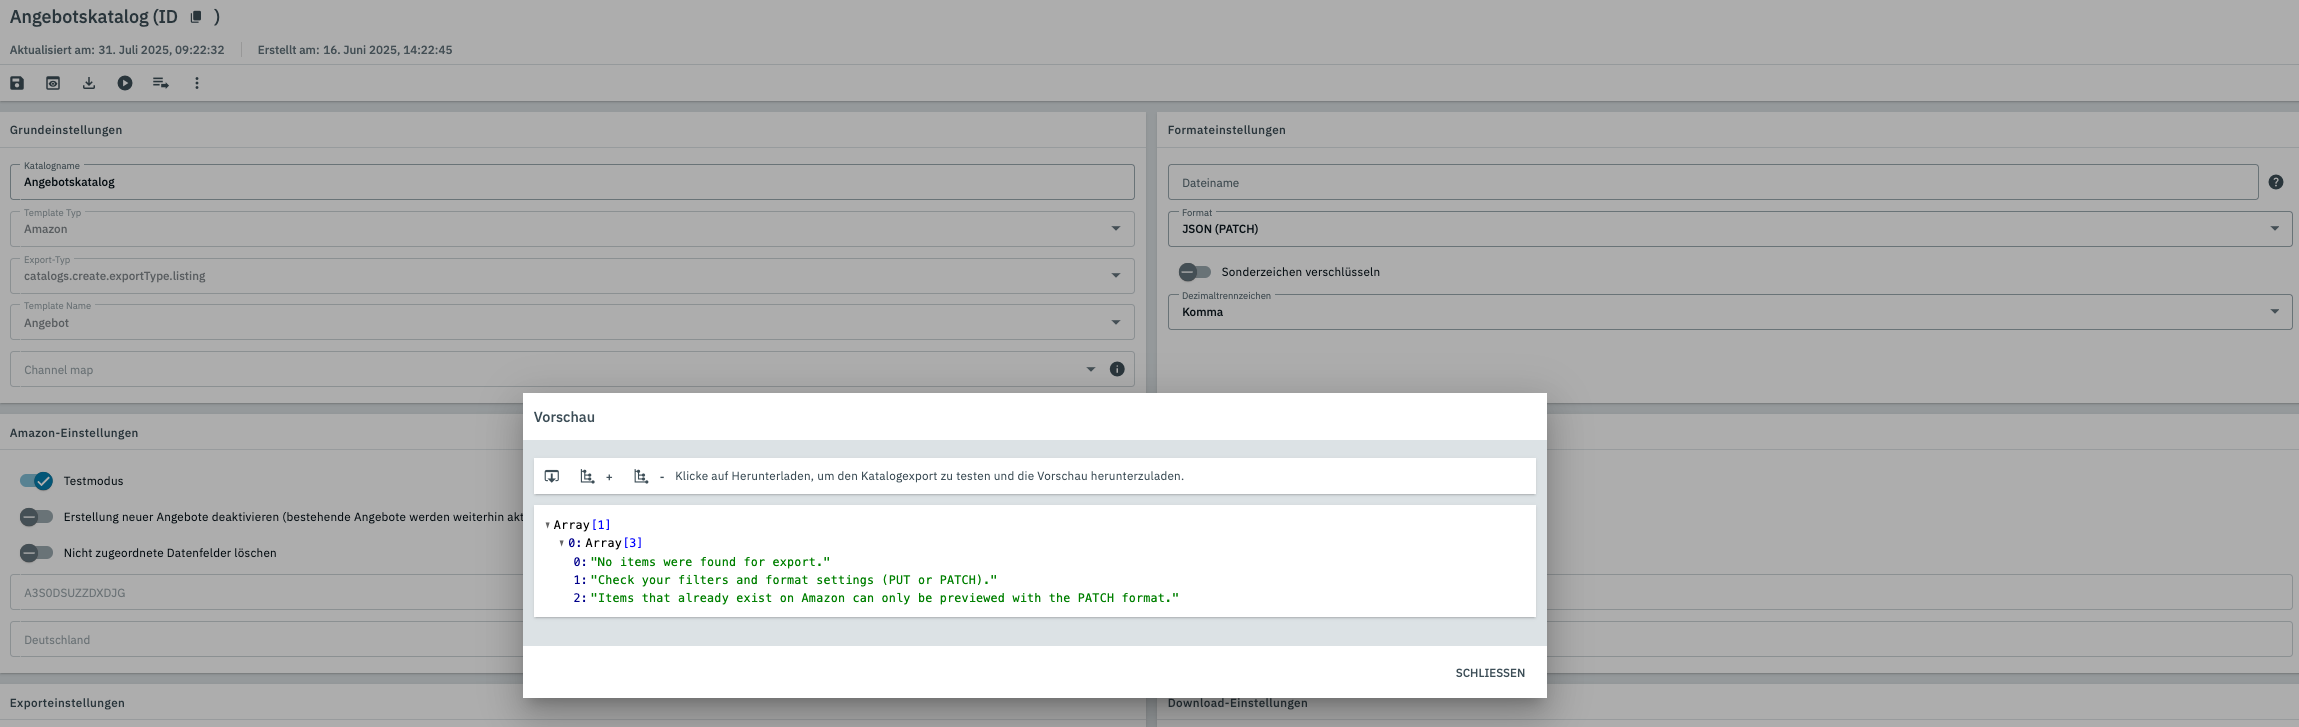Download the preview from the Vorschau toolbar
Viewport: 2299px width, 727px height.
tap(552, 476)
